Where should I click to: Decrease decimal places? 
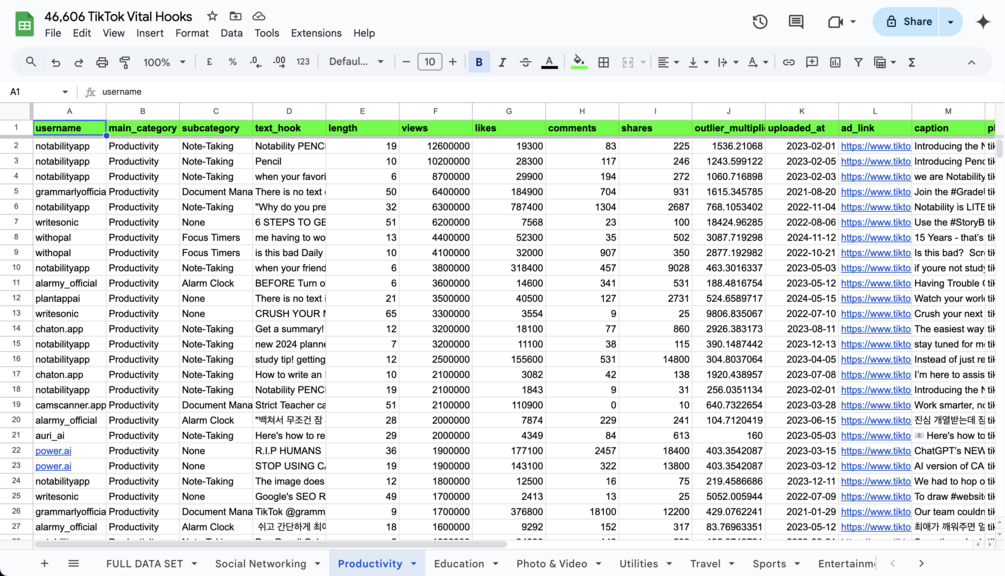pyautogui.click(x=255, y=62)
